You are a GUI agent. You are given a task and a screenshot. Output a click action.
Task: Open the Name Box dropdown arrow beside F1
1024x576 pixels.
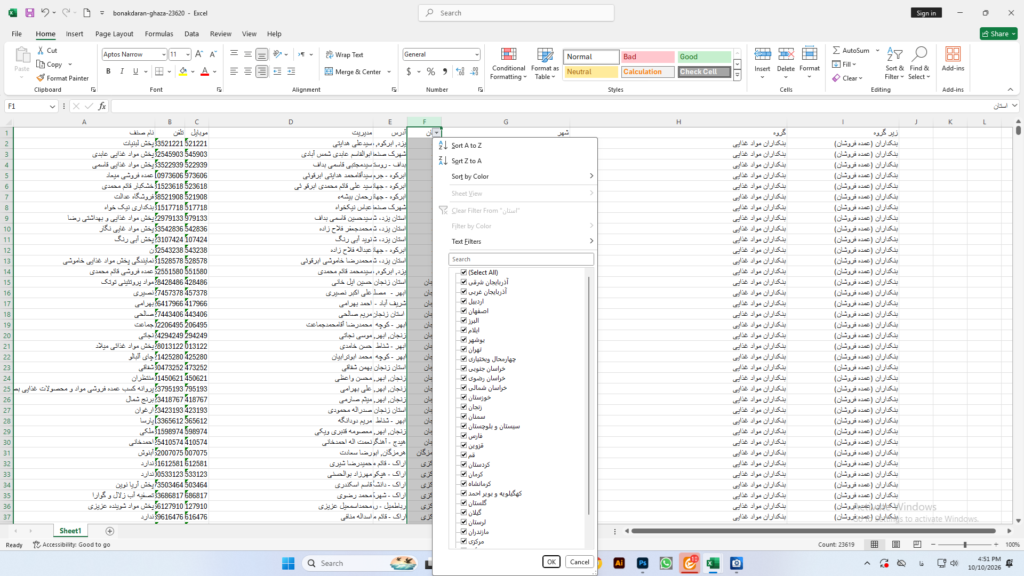52,106
